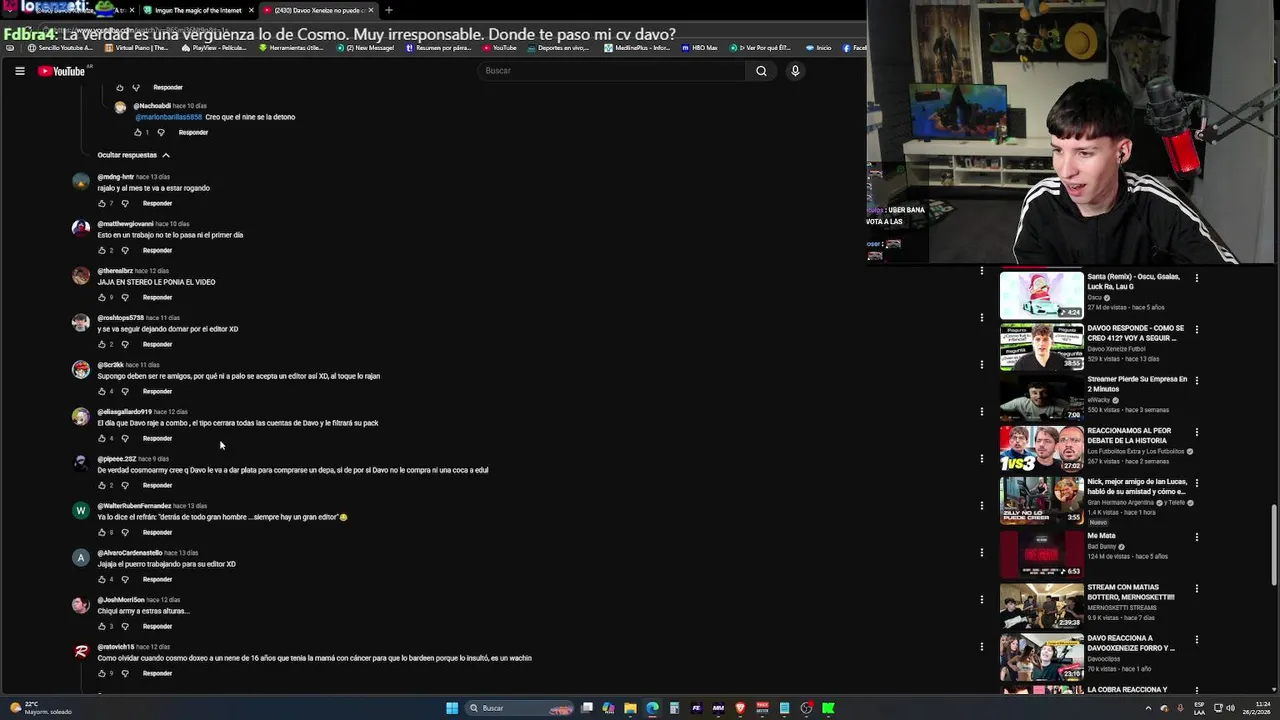
Task: Open options for 'Santa (Remix)' video
Action: tap(1197, 278)
